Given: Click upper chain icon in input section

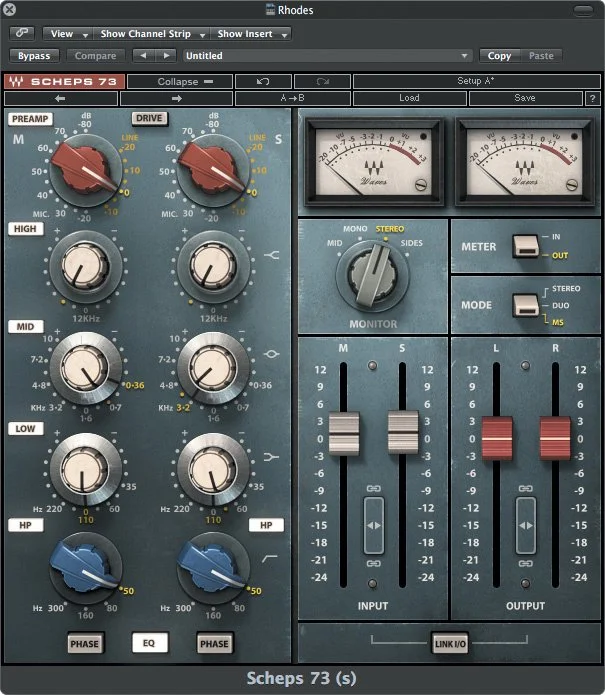Looking at the screenshot, I should pos(374,488).
